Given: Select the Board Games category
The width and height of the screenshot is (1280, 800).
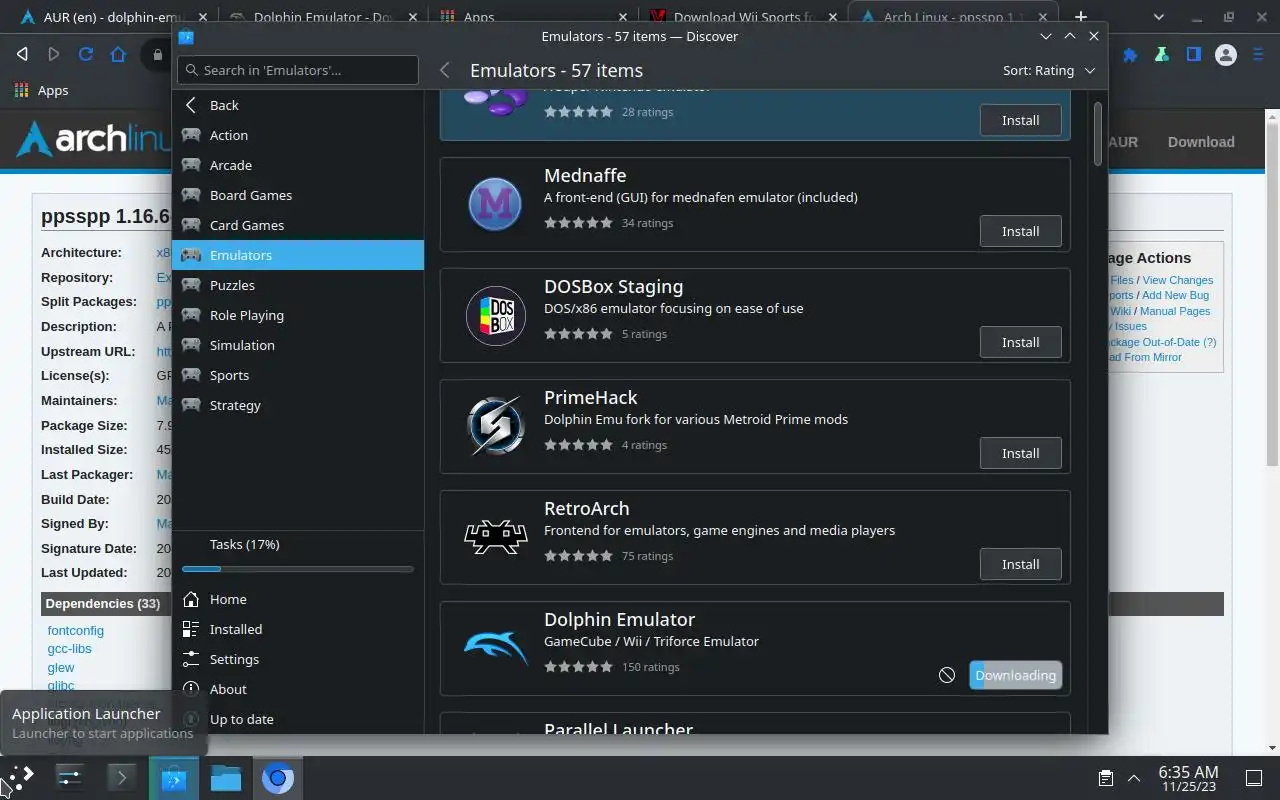Looking at the screenshot, I should click(x=298, y=195).
